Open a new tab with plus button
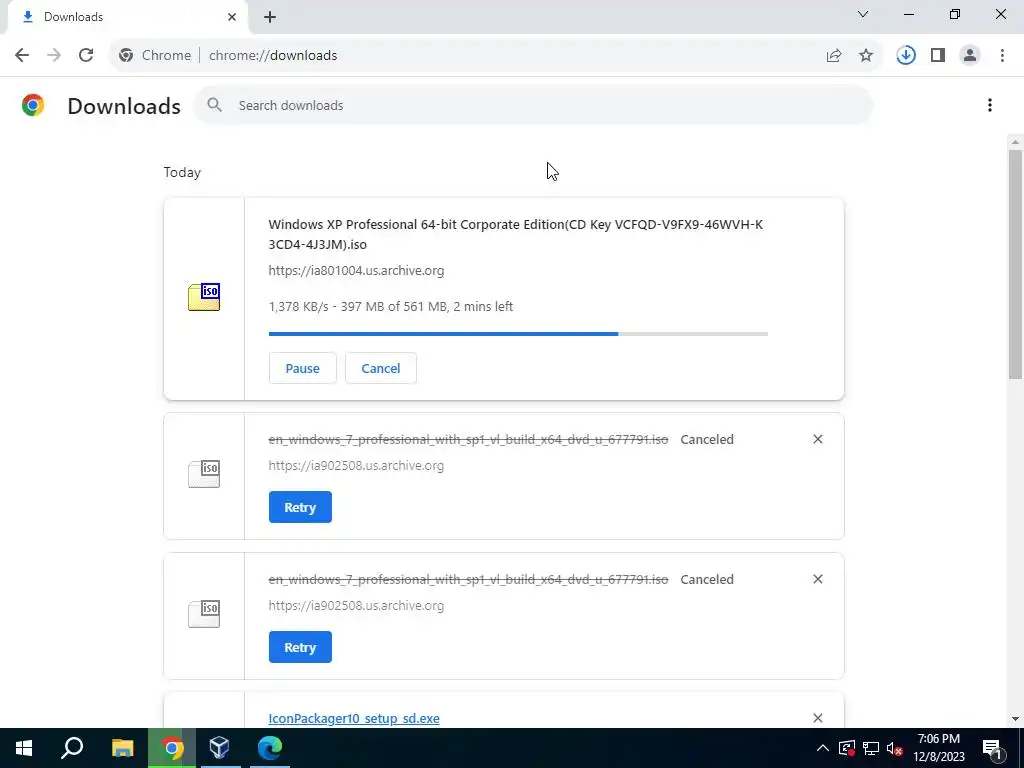Screen dimensions: 1024x768 270,17
